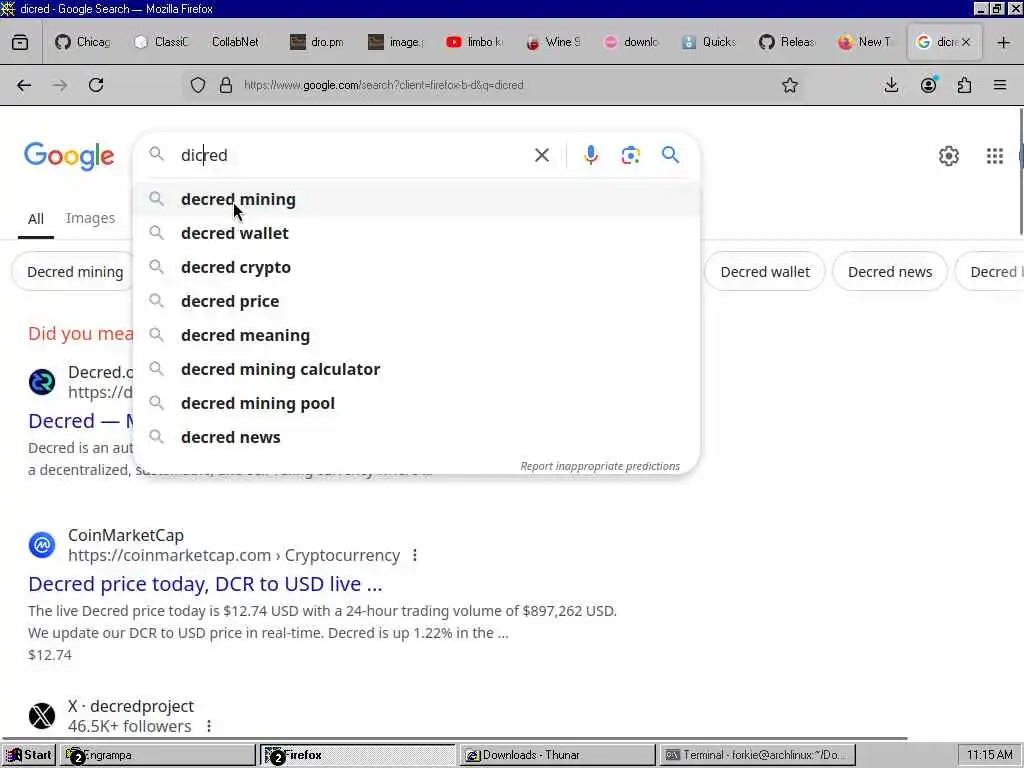Click Report inappropriate predictions link
Viewport: 1024px width, 768px height.
(600, 466)
